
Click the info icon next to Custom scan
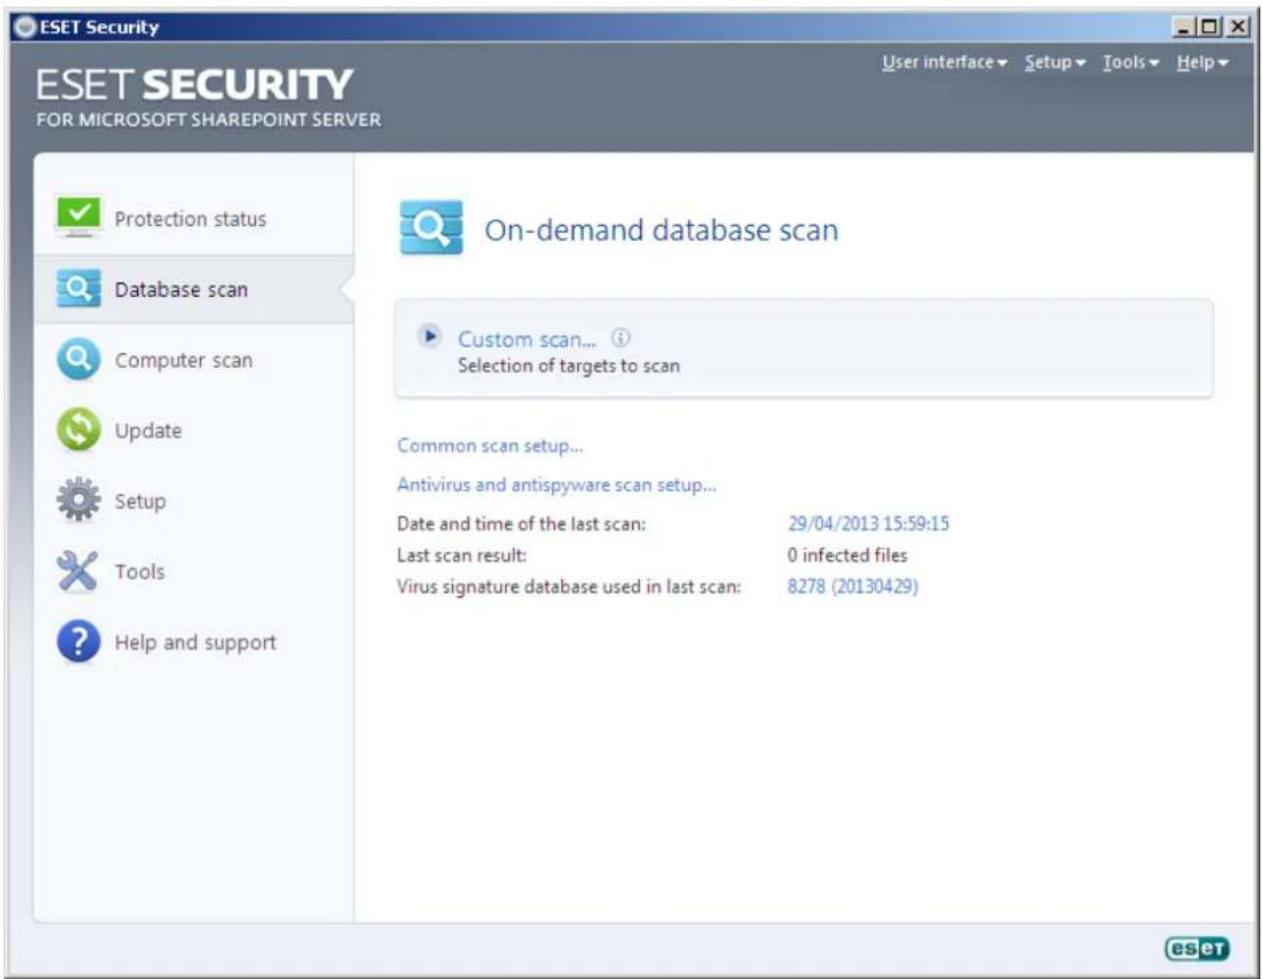coord(621,338)
